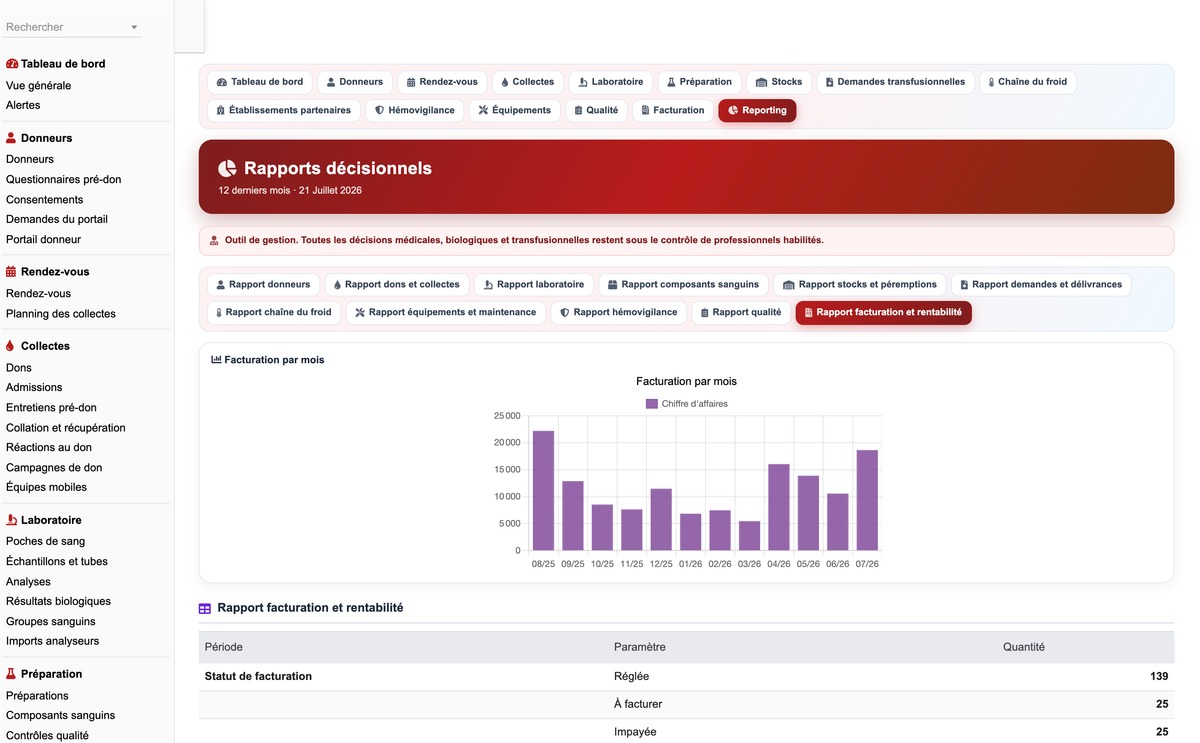Open Admissions sidebar link
This screenshot has height=743, width=1200.
34,388
